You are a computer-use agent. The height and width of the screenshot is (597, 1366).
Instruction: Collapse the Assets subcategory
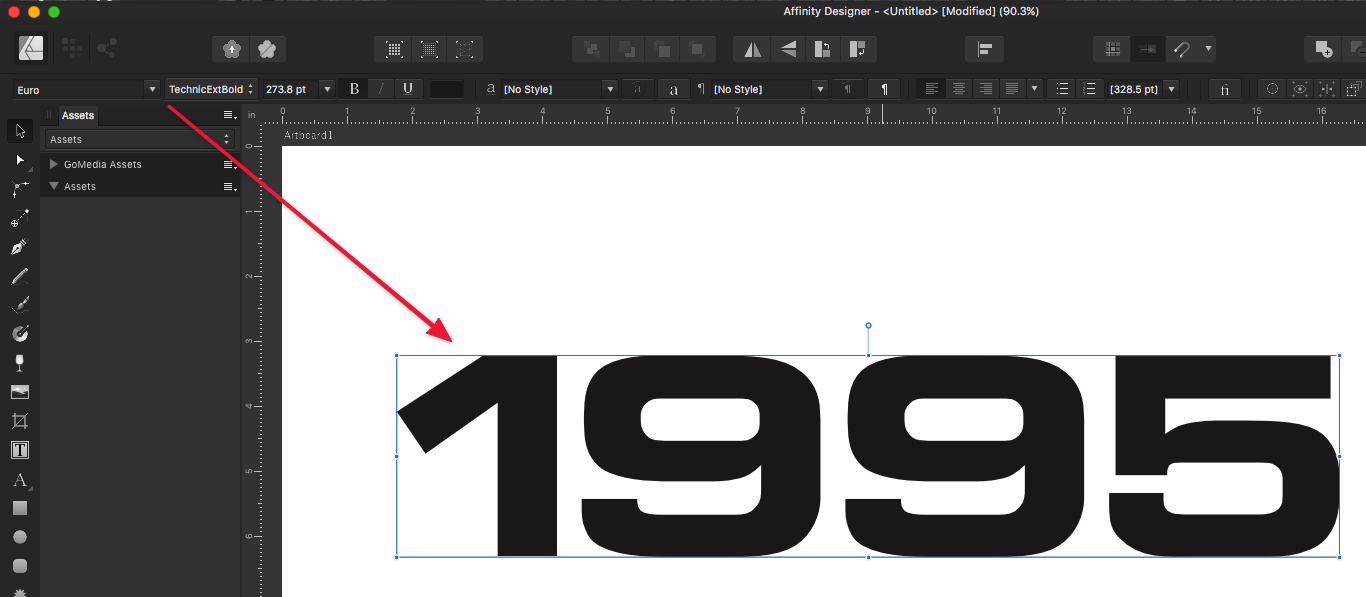click(x=54, y=186)
